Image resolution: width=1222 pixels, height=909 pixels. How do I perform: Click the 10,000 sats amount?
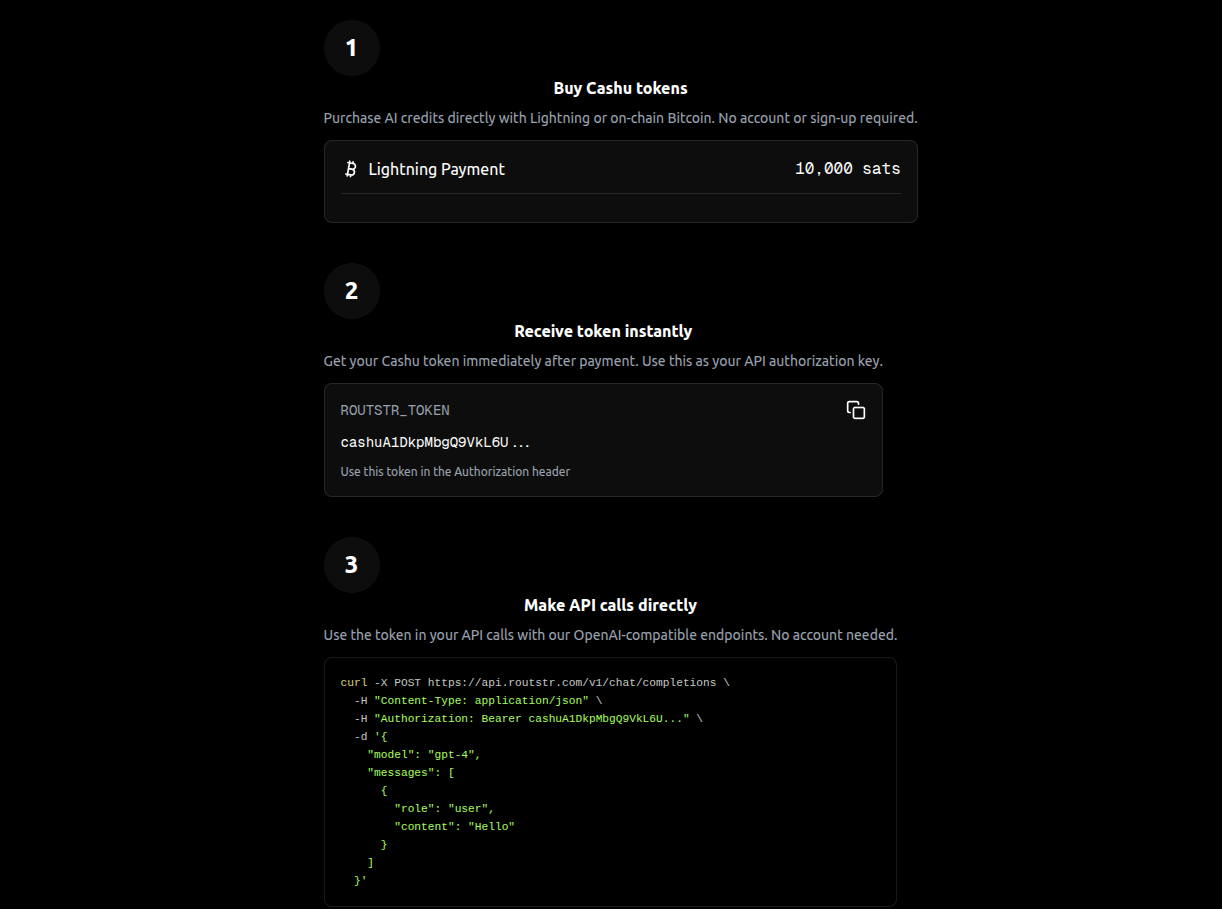coord(847,169)
